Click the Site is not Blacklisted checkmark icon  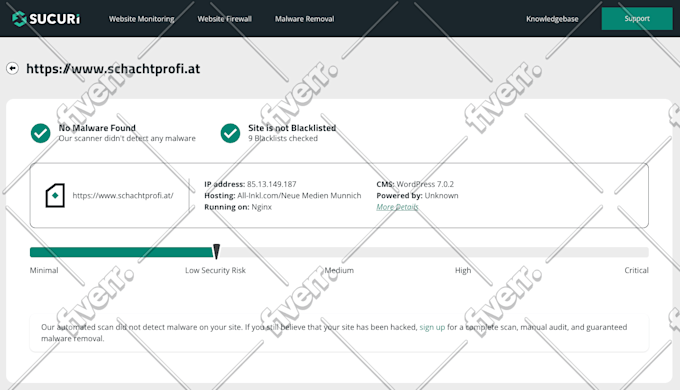pyautogui.click(x=230, y=133)
